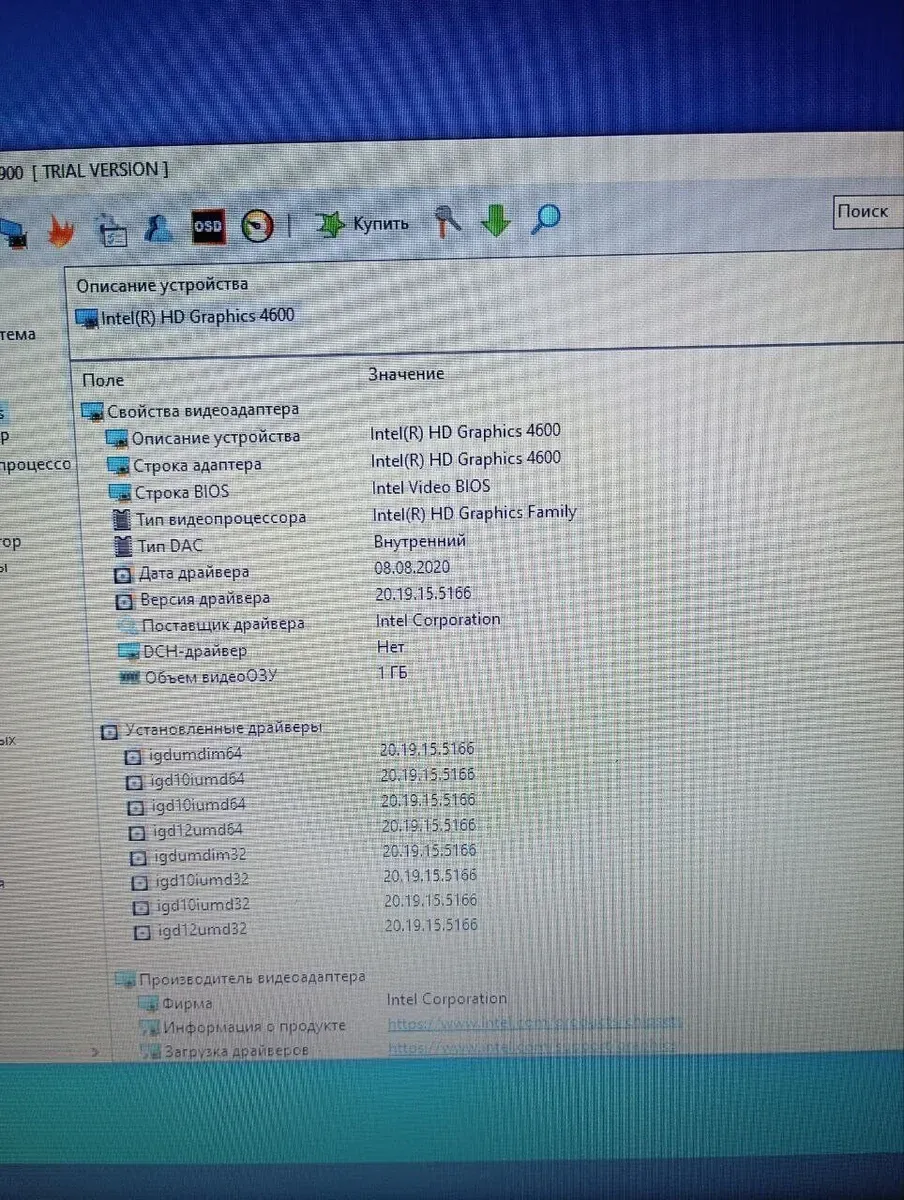Click the Значение column header
Screen dimensions: 904x1200
406,374
